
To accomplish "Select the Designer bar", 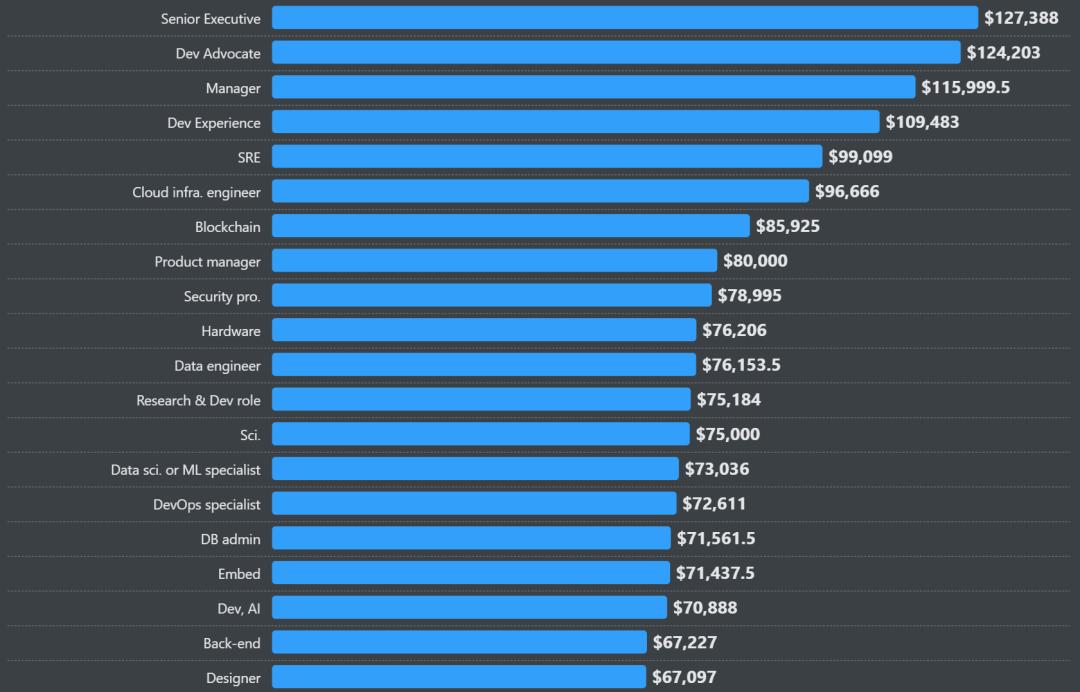I will point(458,677).
